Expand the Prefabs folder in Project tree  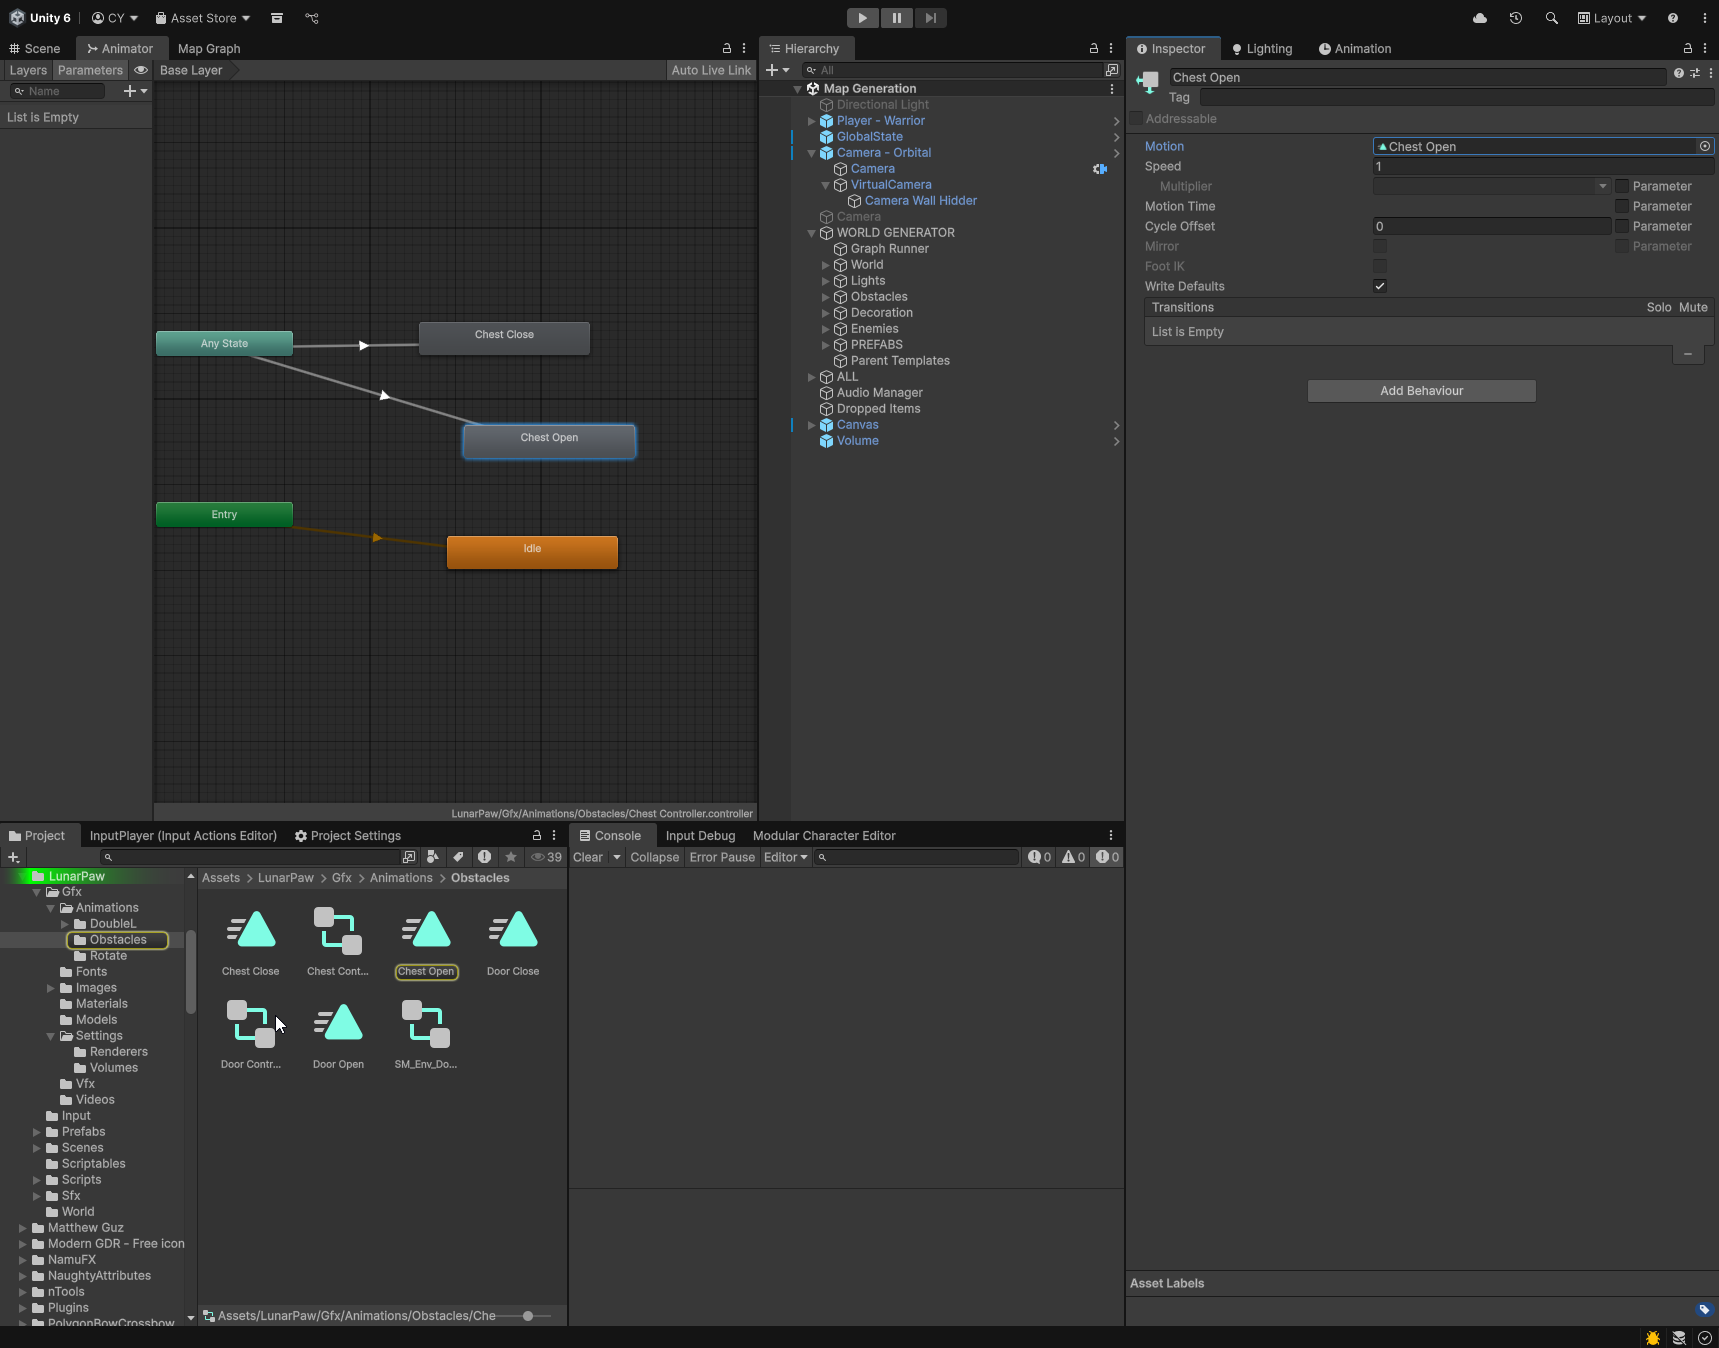pyautogui.click(x=37, y=1132)
